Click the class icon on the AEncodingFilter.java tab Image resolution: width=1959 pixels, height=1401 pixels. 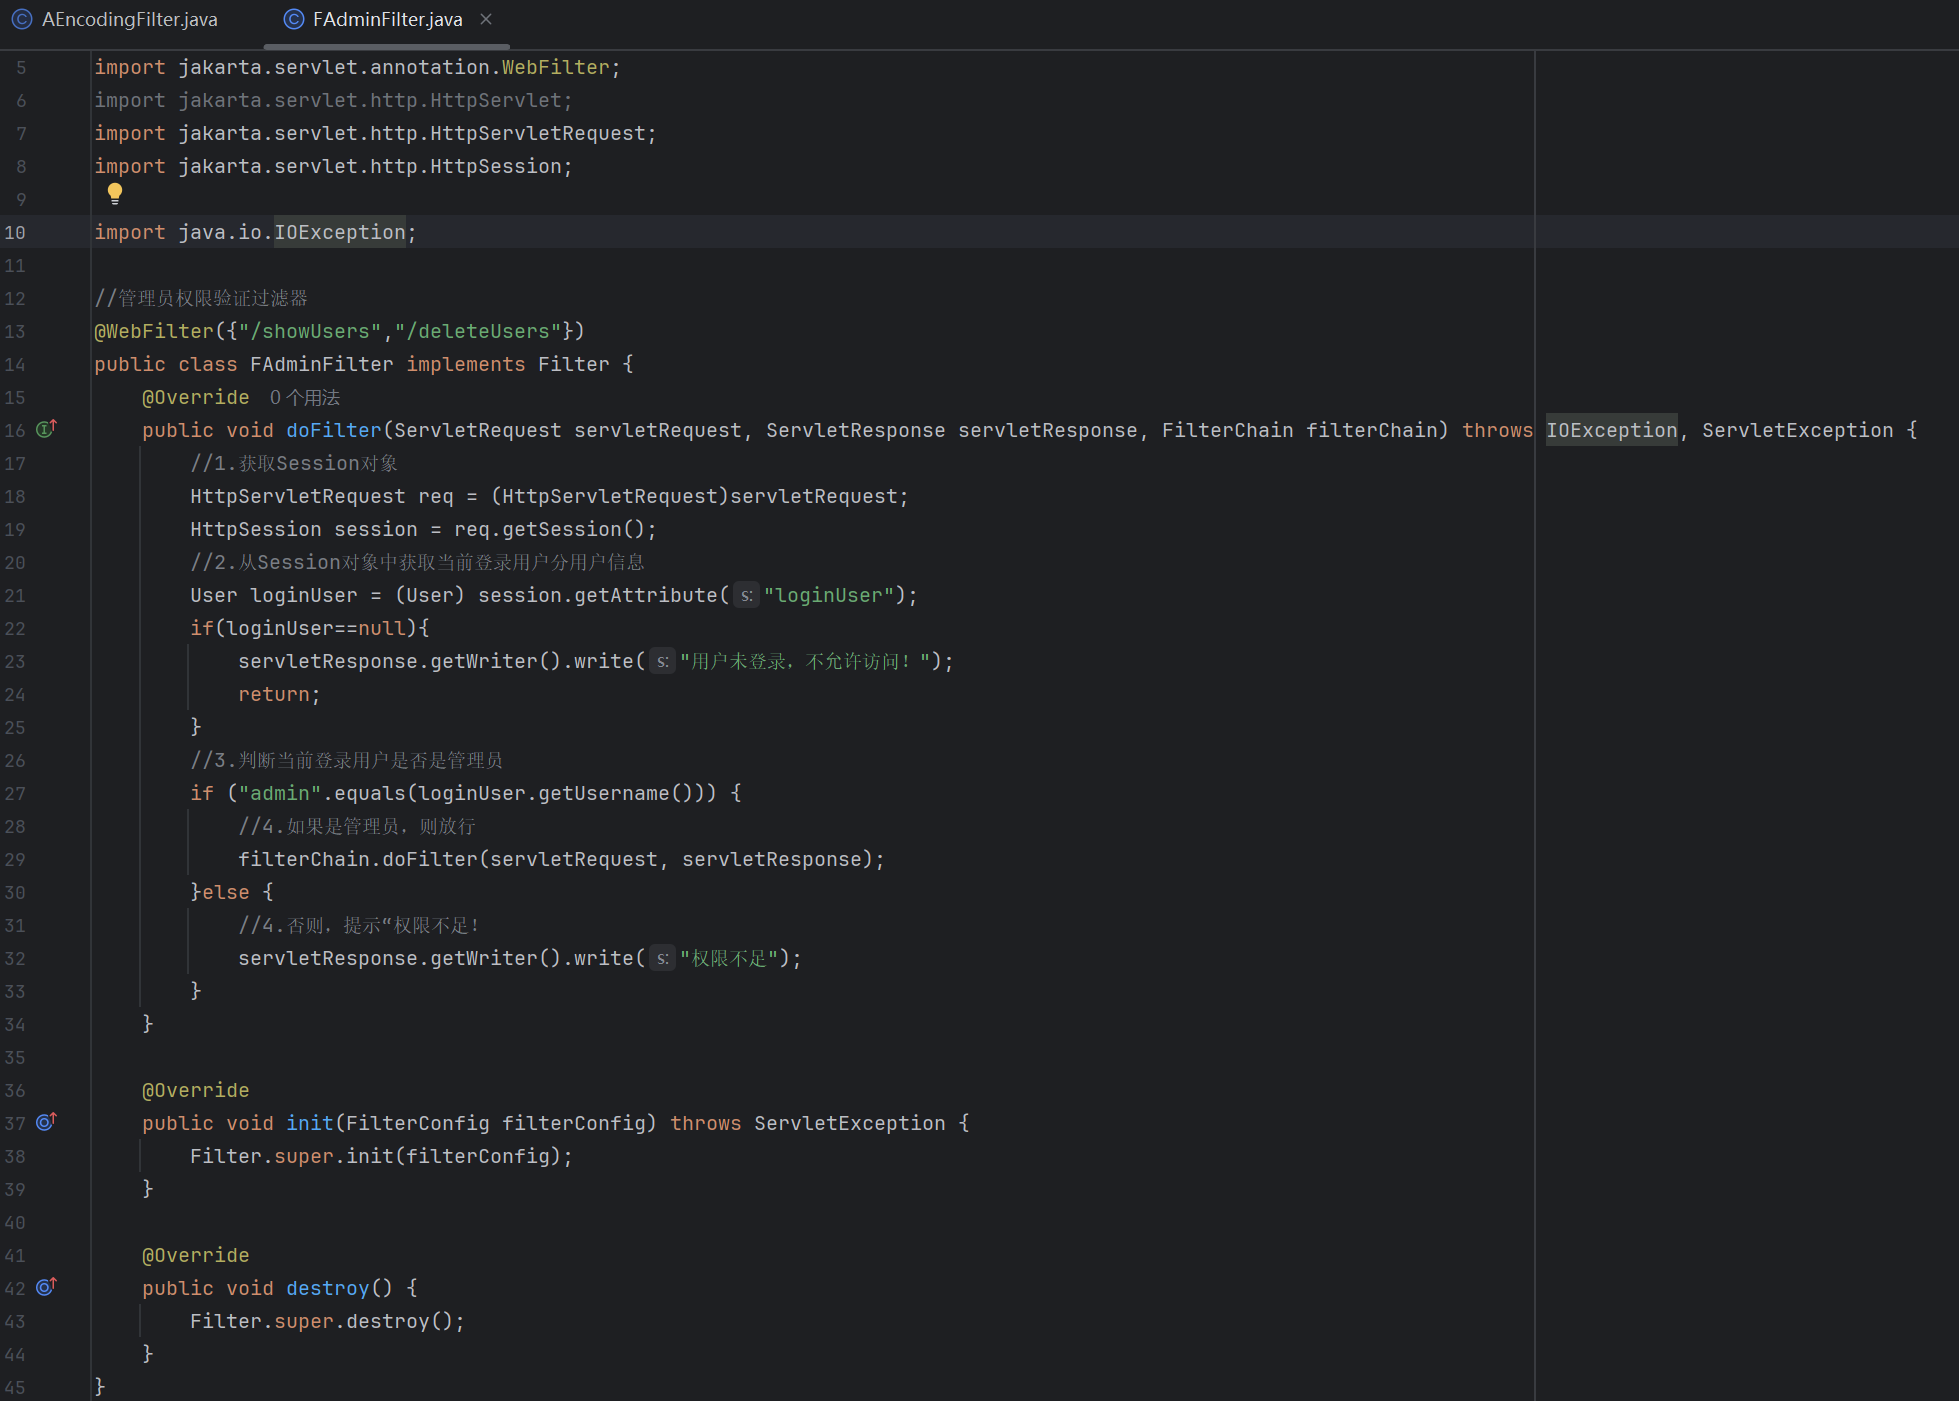[x=21, y=19]
